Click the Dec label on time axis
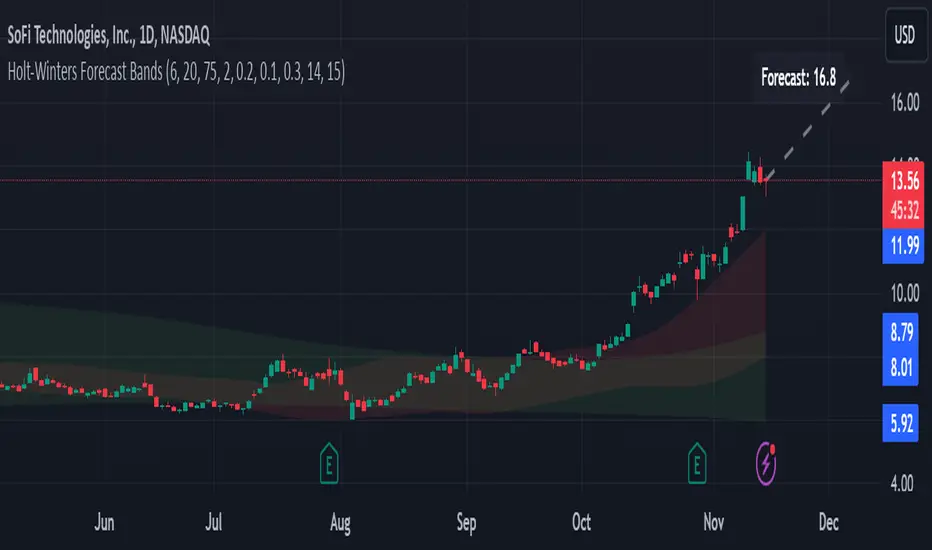Viewport: 932px width, 550px height. [x=829, y=523]
